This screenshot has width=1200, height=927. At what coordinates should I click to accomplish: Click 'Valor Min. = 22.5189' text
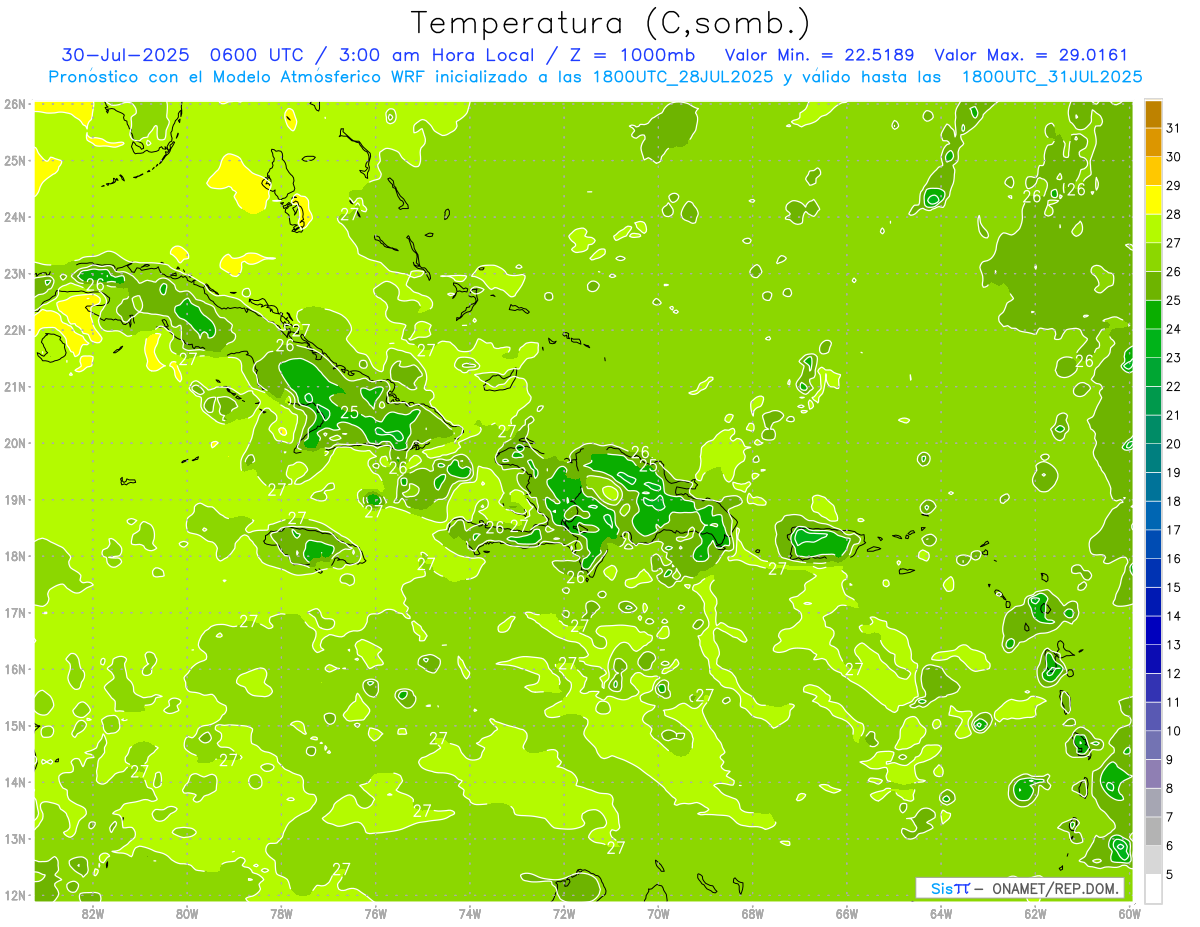point(819,55)
